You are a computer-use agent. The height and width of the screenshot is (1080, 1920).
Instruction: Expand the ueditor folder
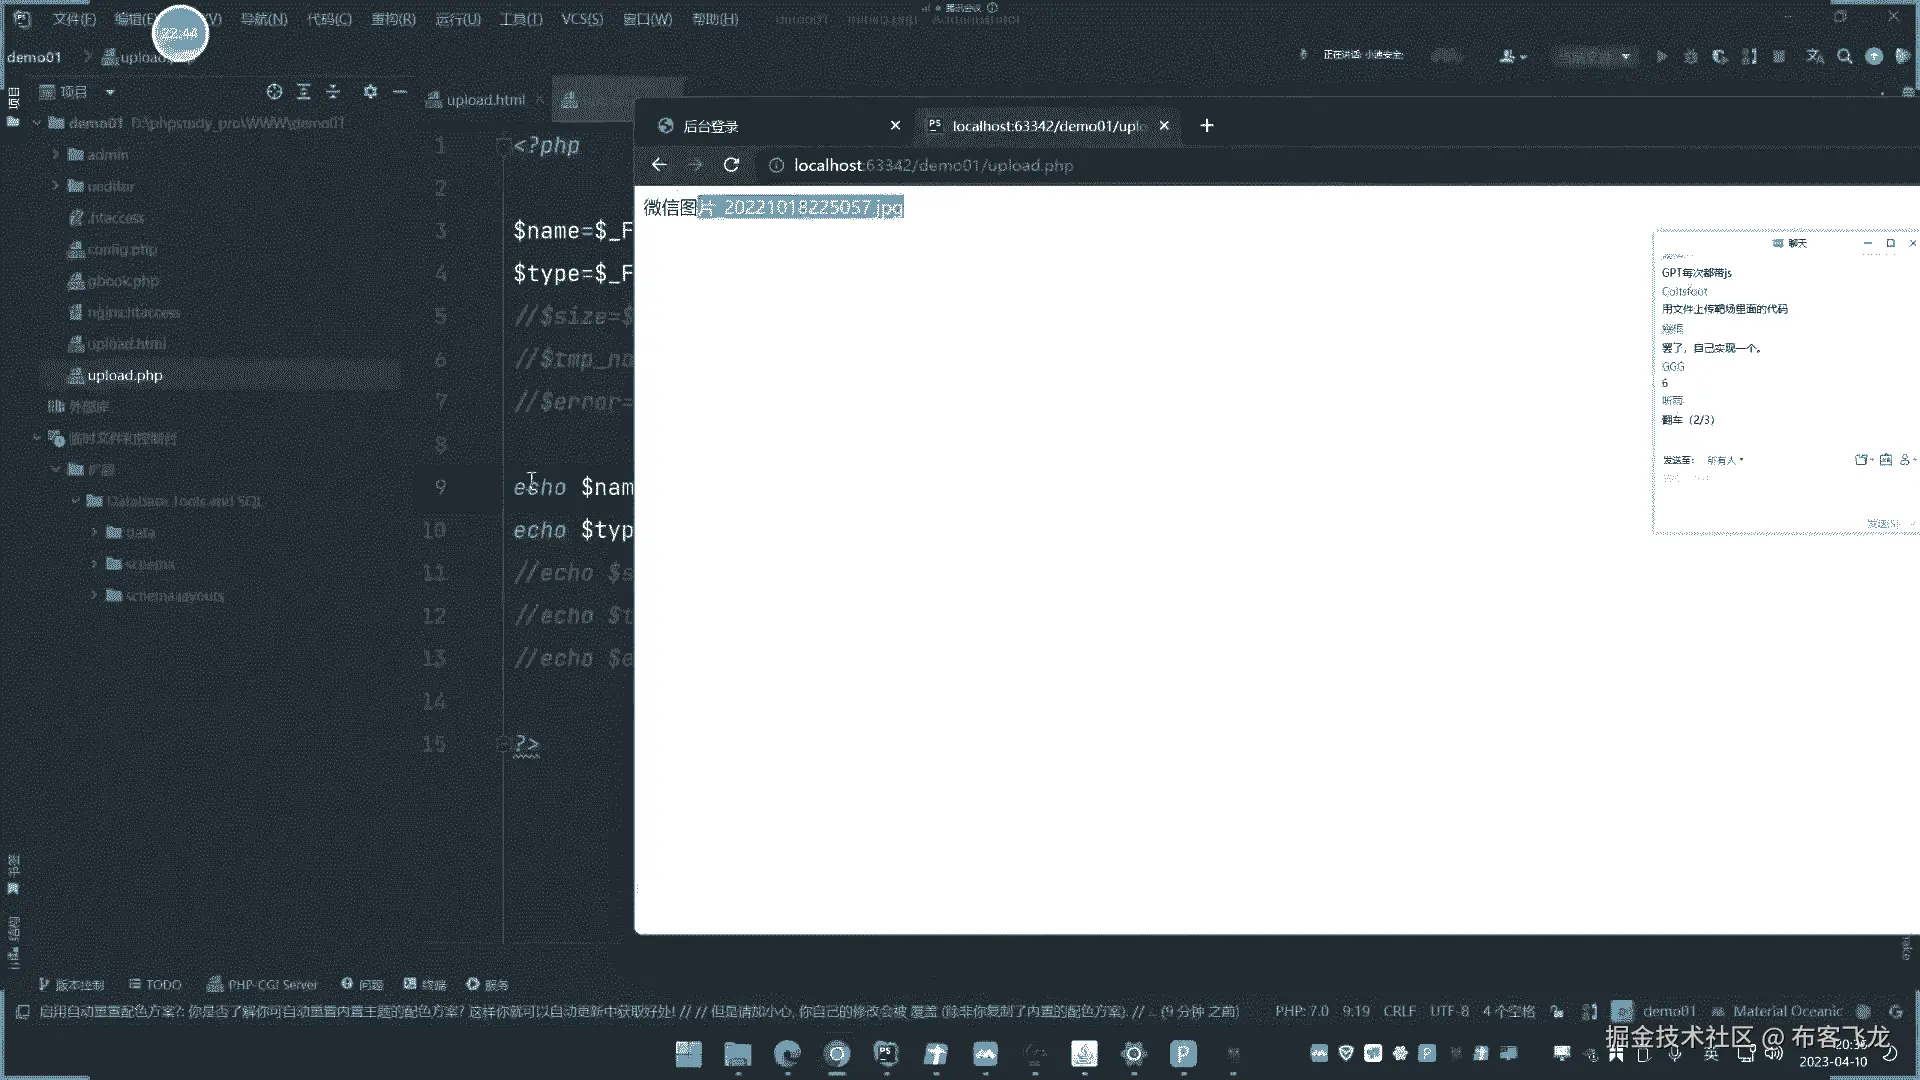click(56, 186)
